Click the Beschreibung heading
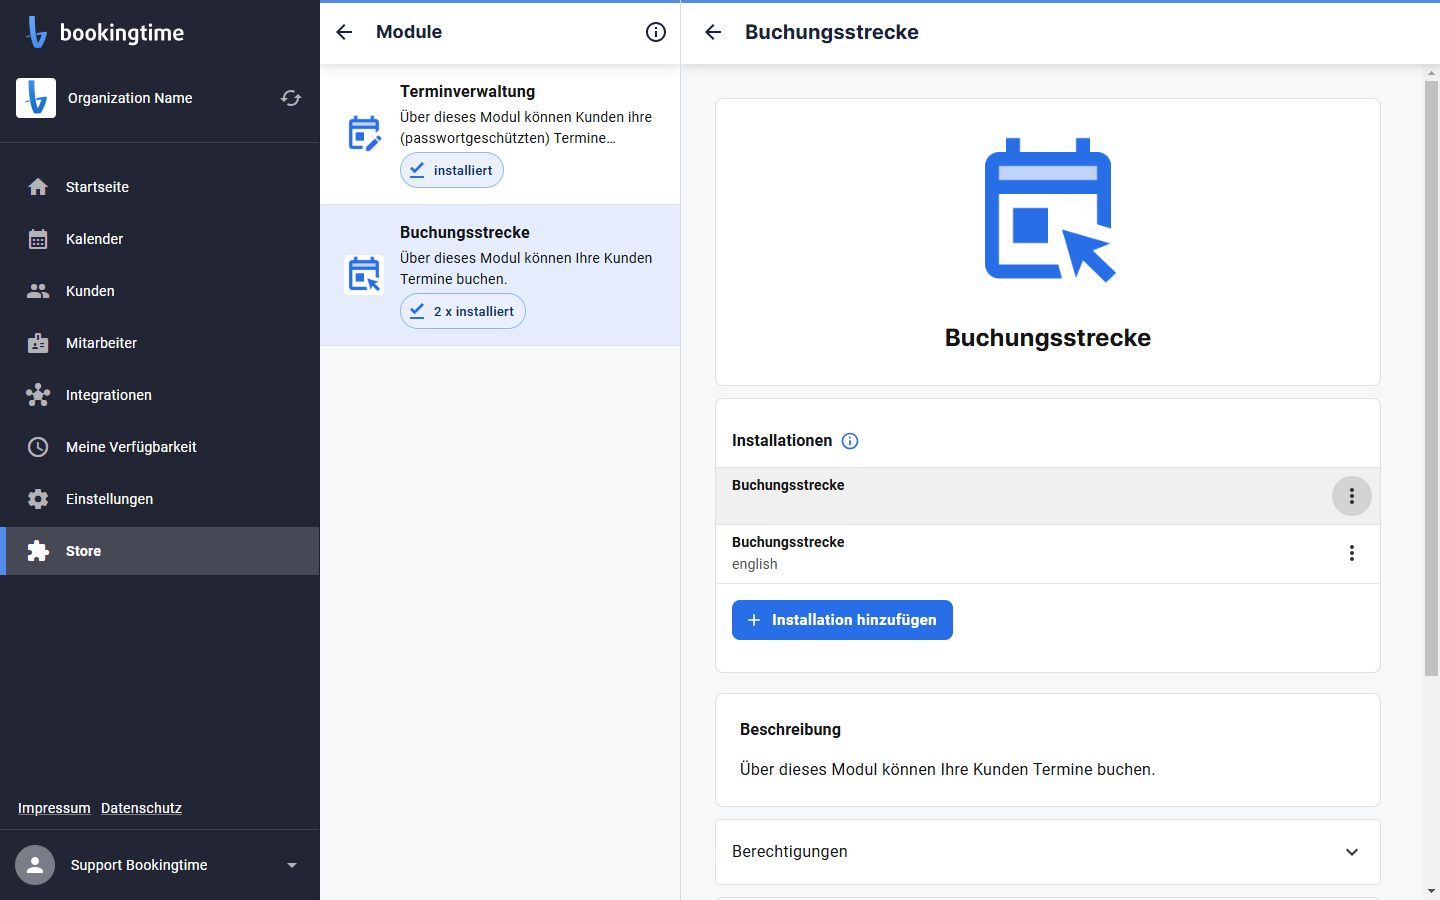 (x=790, y=729)
